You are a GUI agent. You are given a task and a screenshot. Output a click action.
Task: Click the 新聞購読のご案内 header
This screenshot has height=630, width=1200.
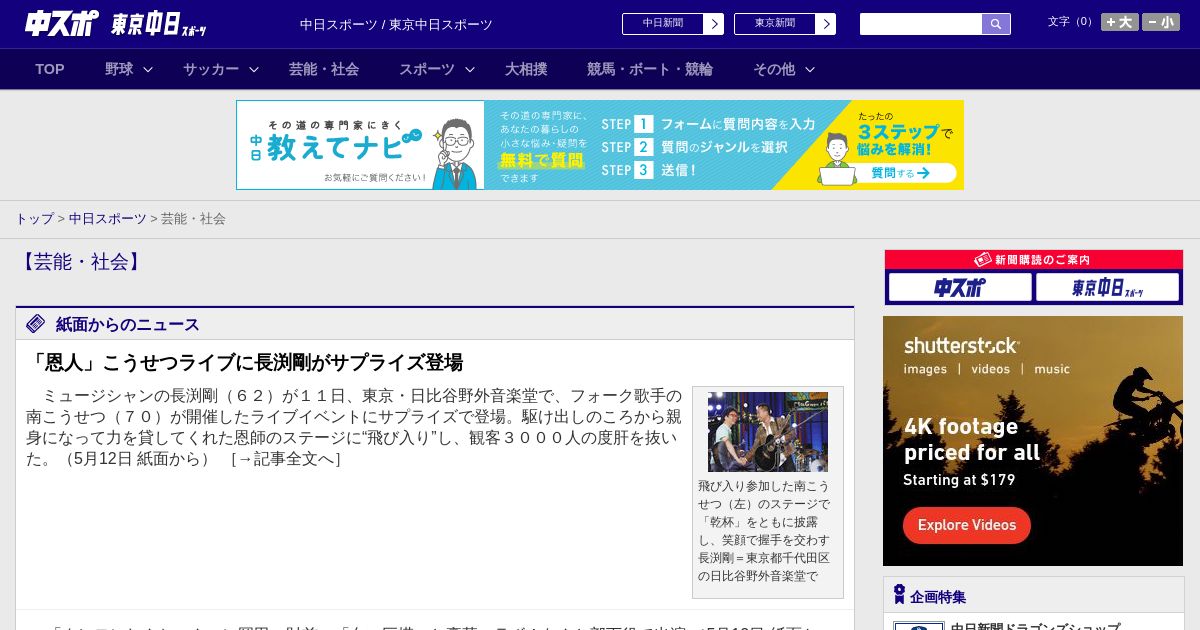(1033, 259)
